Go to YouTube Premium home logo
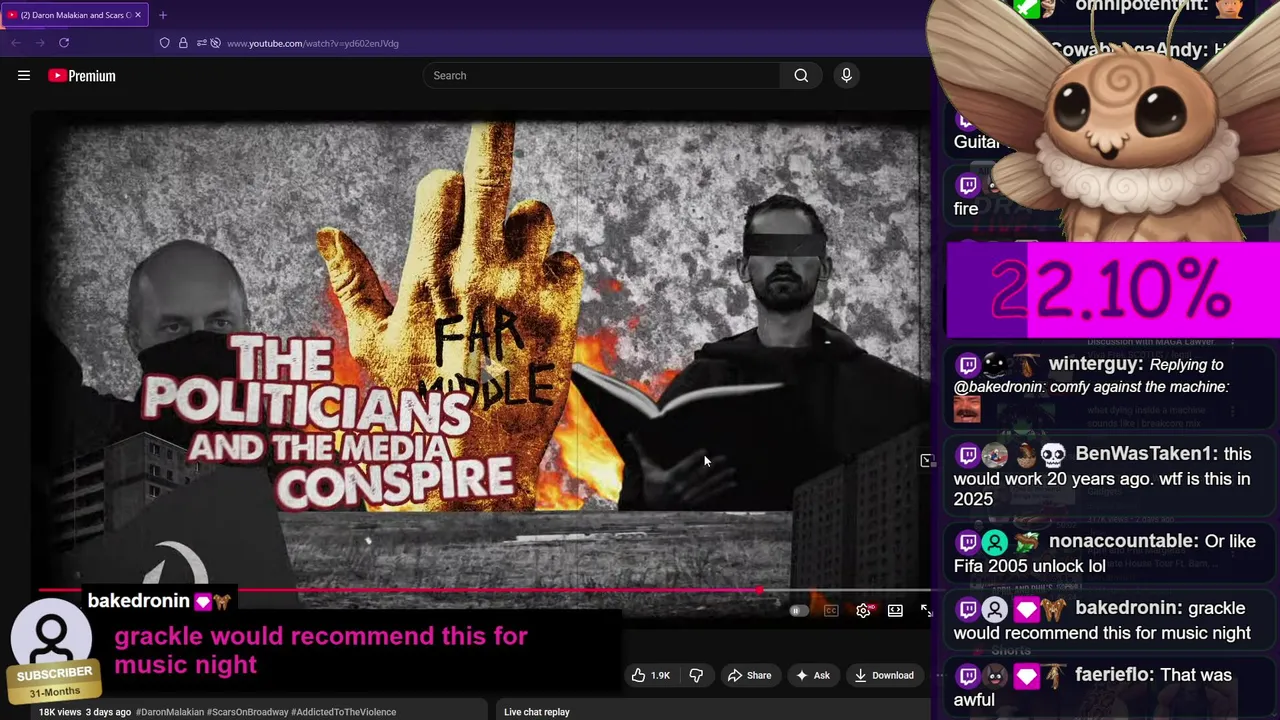 pos(82,76)
